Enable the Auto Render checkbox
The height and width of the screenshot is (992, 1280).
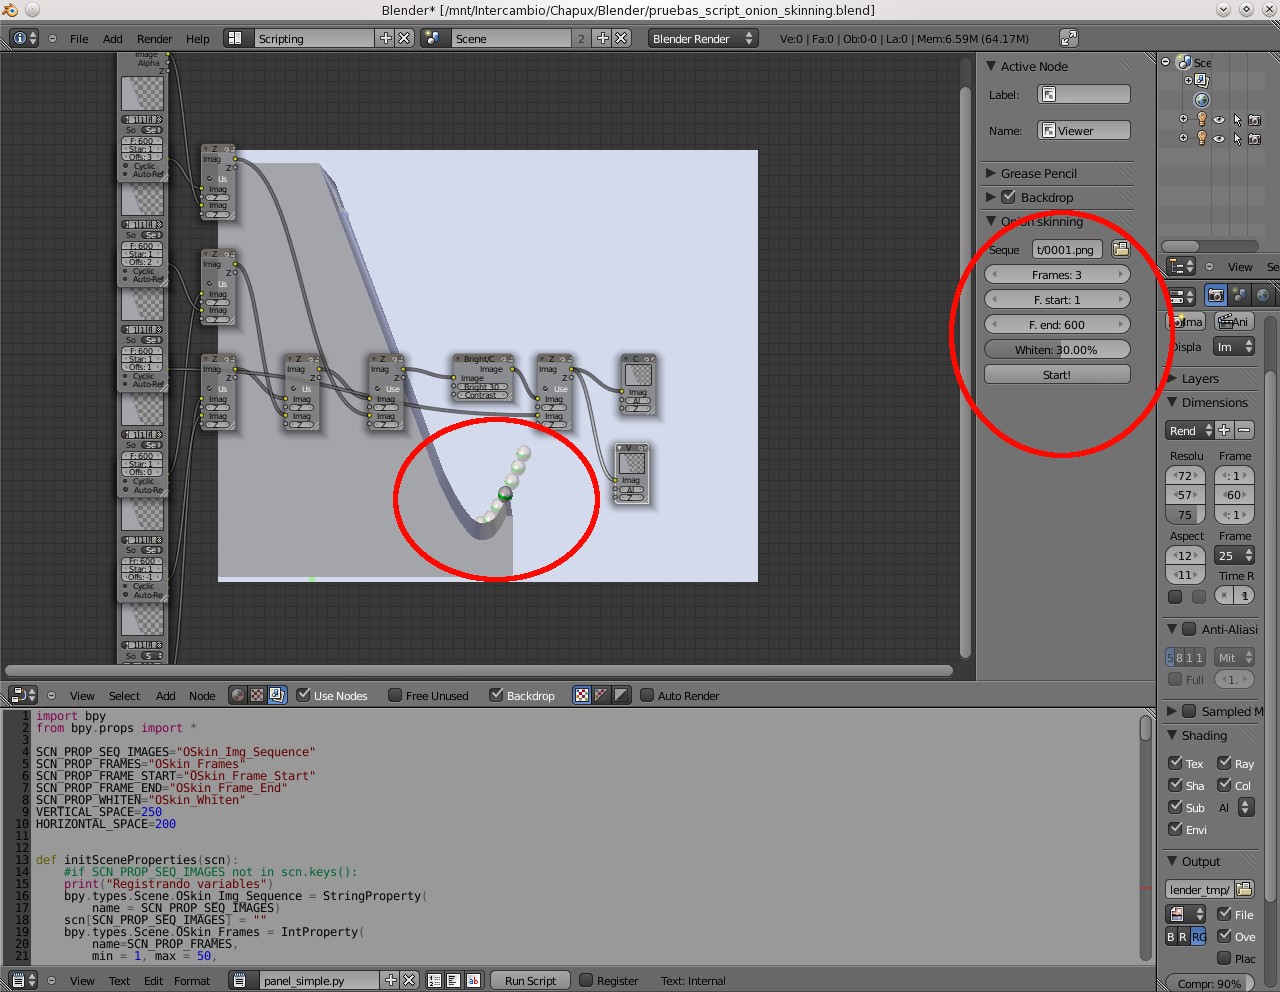pyautogui.click(x=647, y=695)
